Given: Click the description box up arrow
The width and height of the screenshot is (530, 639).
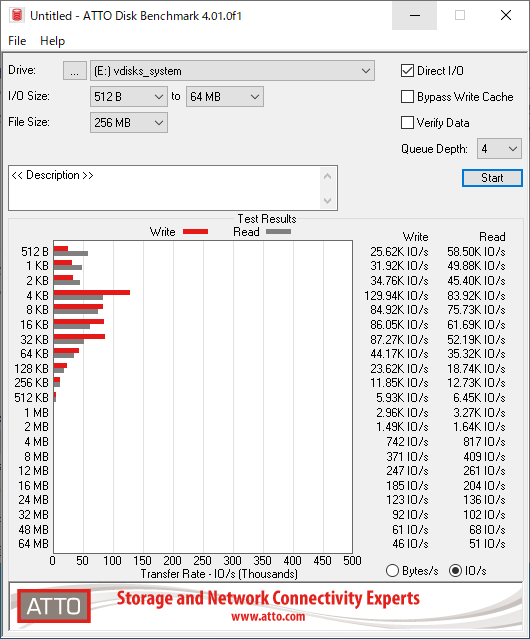Looking at the screenshot, I should [x=328, y=176].
